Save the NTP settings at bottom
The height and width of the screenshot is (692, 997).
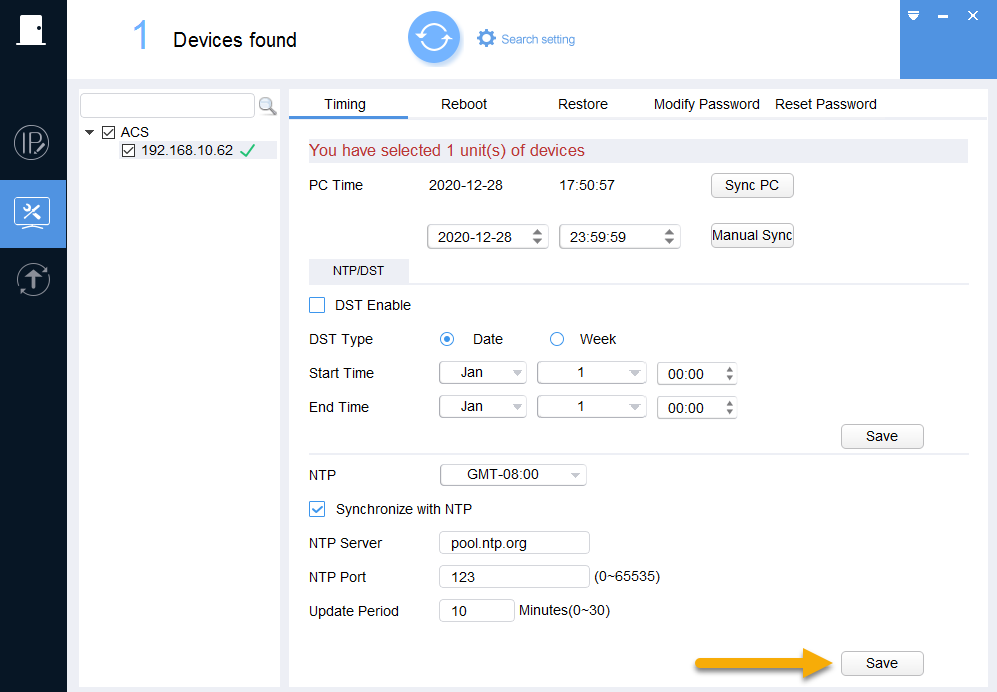[x=882, y=663]
